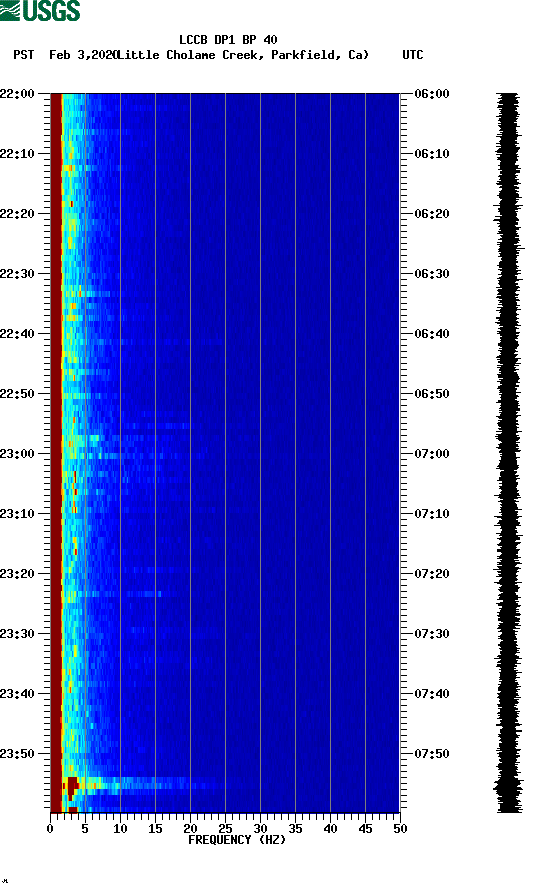Click the 0 Hz frequency tick label

point(50,829)
